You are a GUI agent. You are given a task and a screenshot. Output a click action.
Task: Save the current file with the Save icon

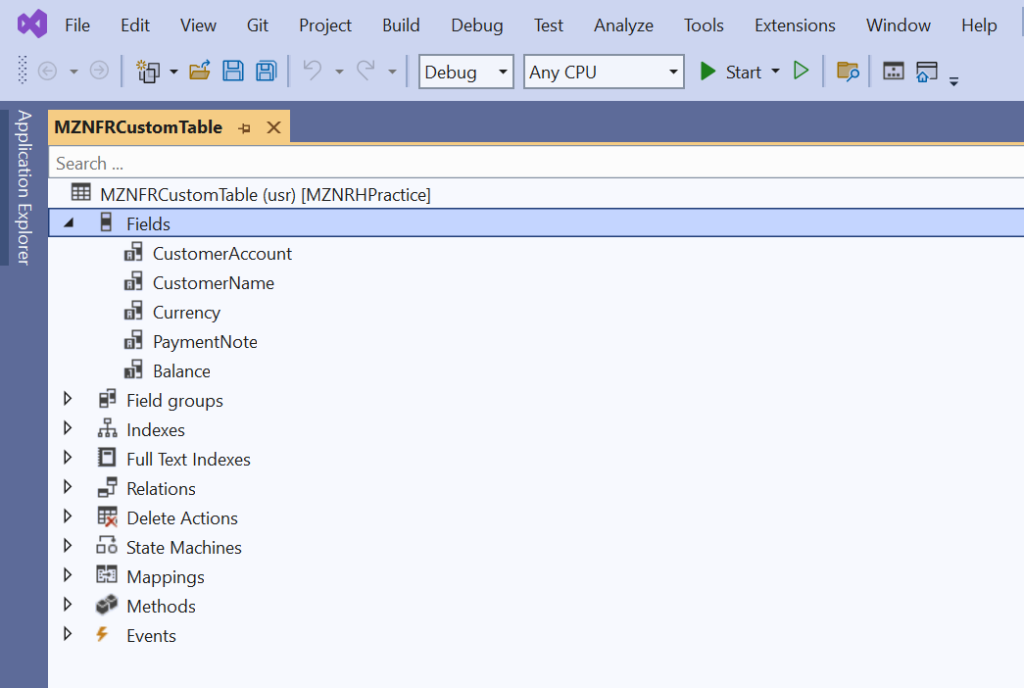coord(233,70)
